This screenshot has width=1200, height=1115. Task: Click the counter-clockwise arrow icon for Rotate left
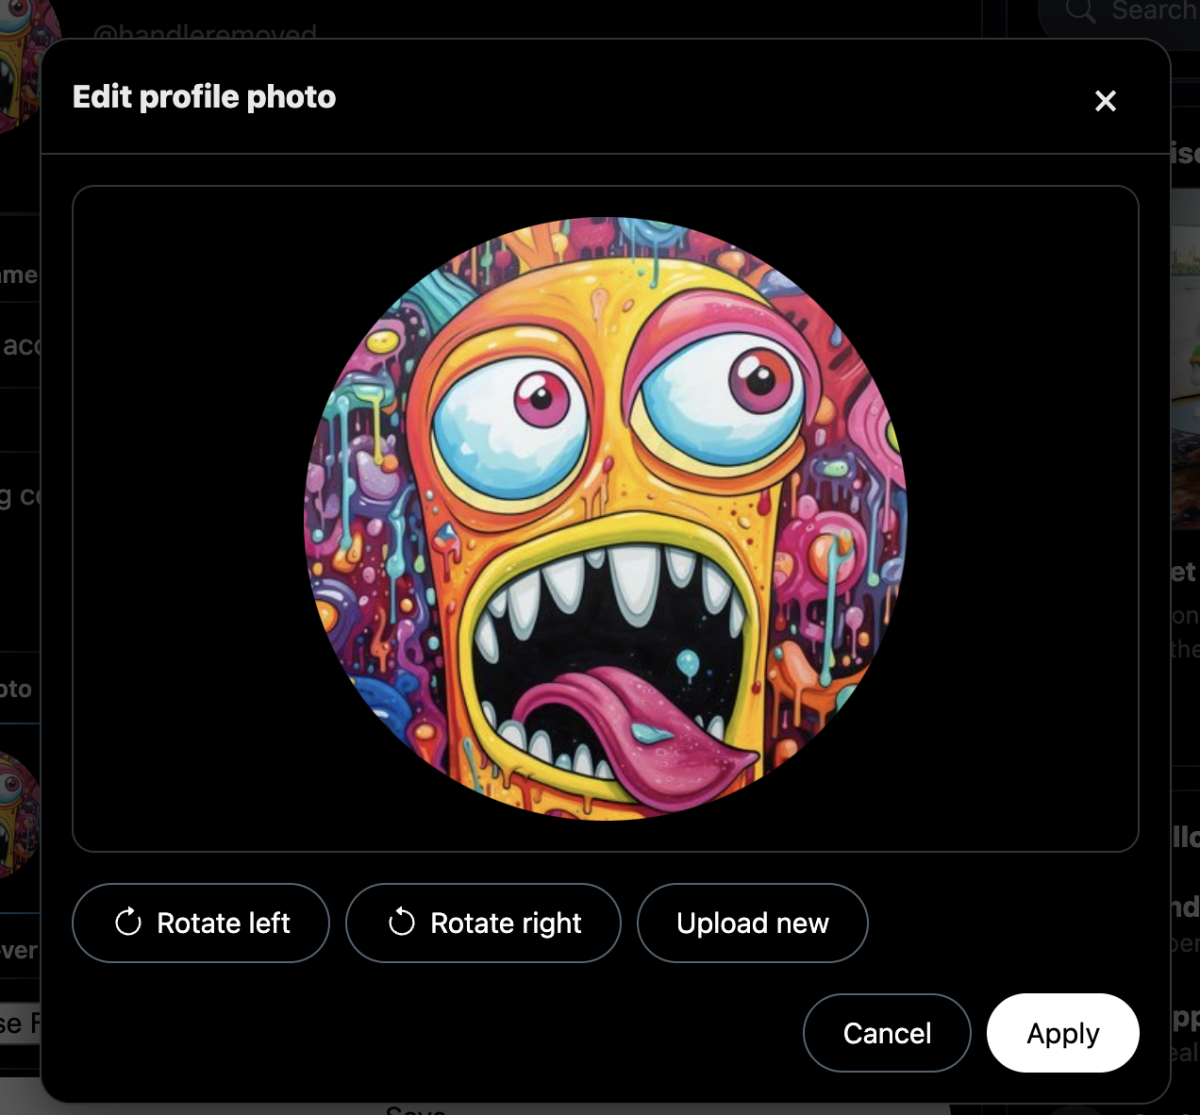point(128,922)
